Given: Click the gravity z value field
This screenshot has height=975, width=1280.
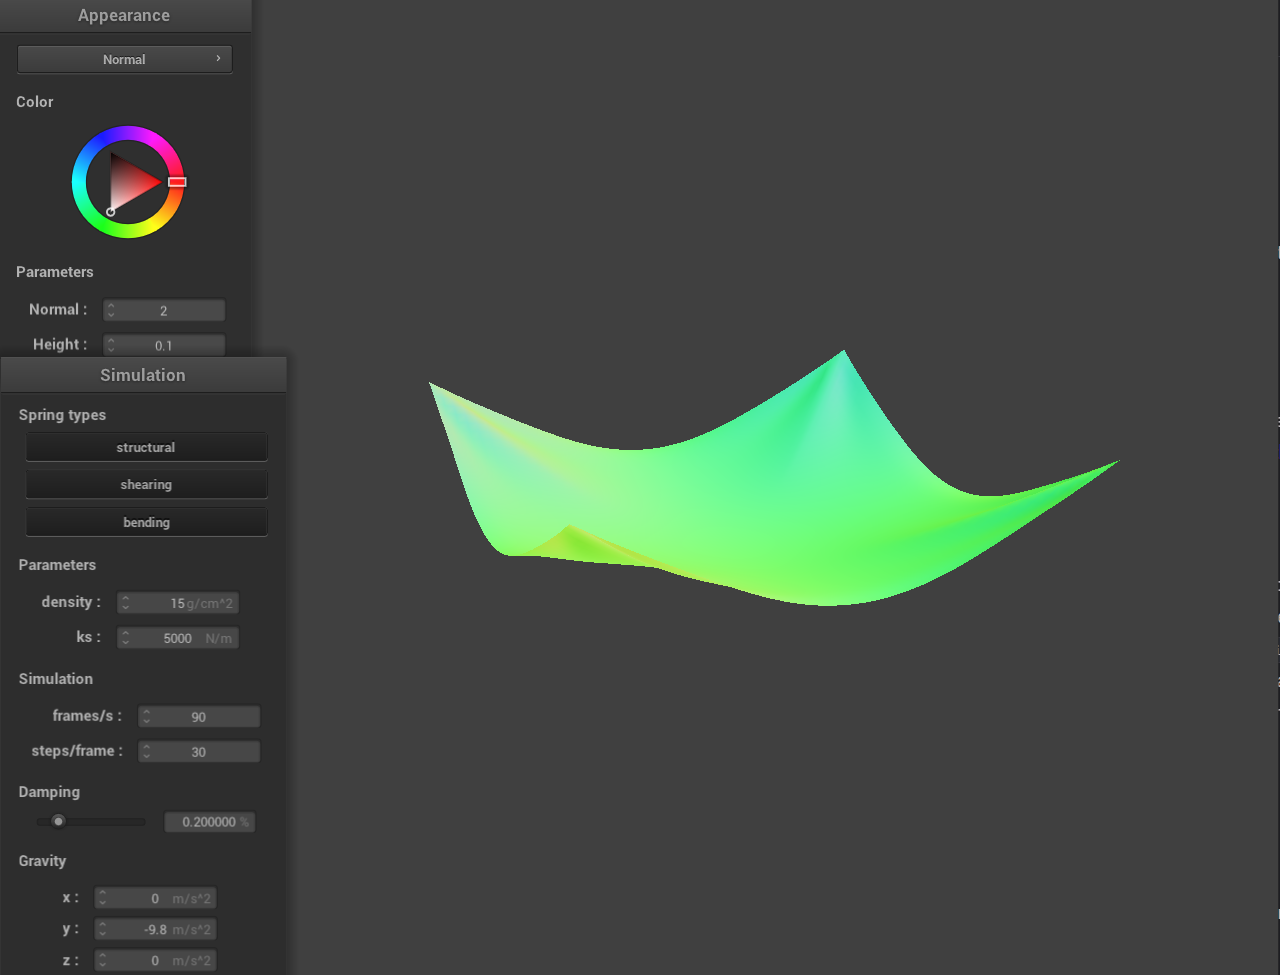Looking at the screenshot, I should pyautogui.click(x=155, y=960).
